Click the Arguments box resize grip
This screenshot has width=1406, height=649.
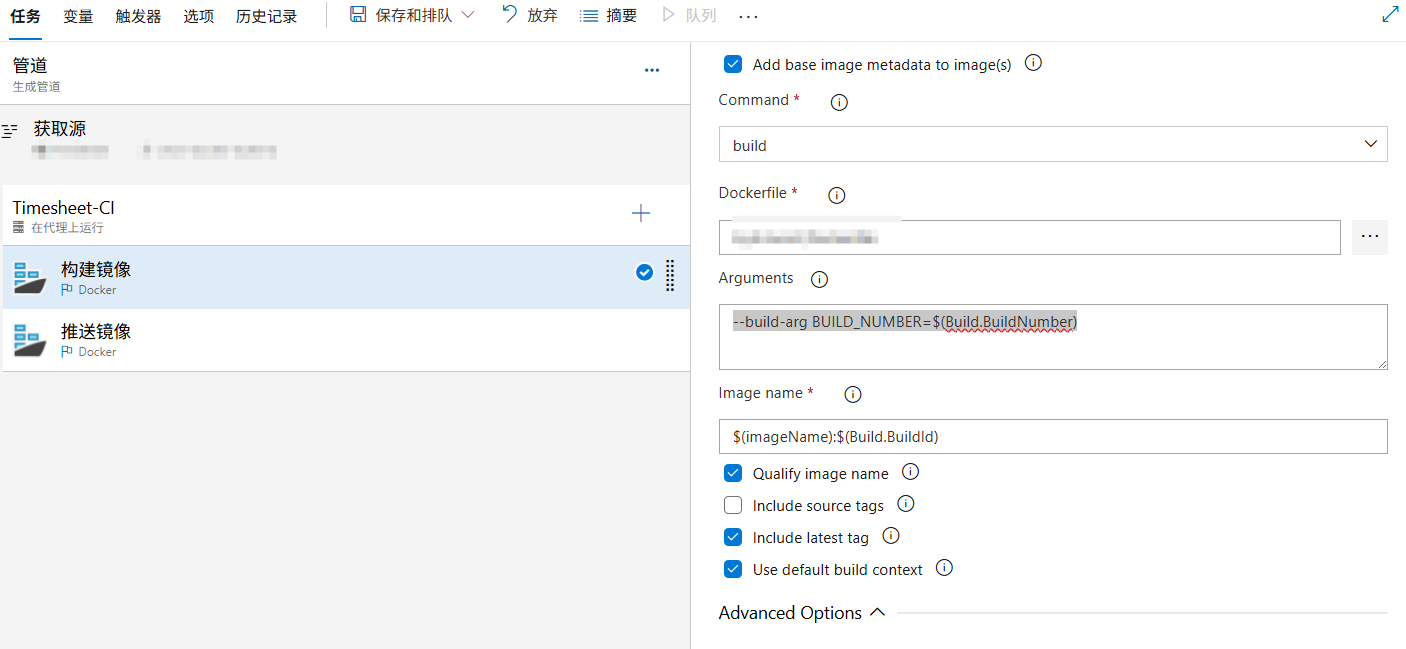(x=1382, y=364)
